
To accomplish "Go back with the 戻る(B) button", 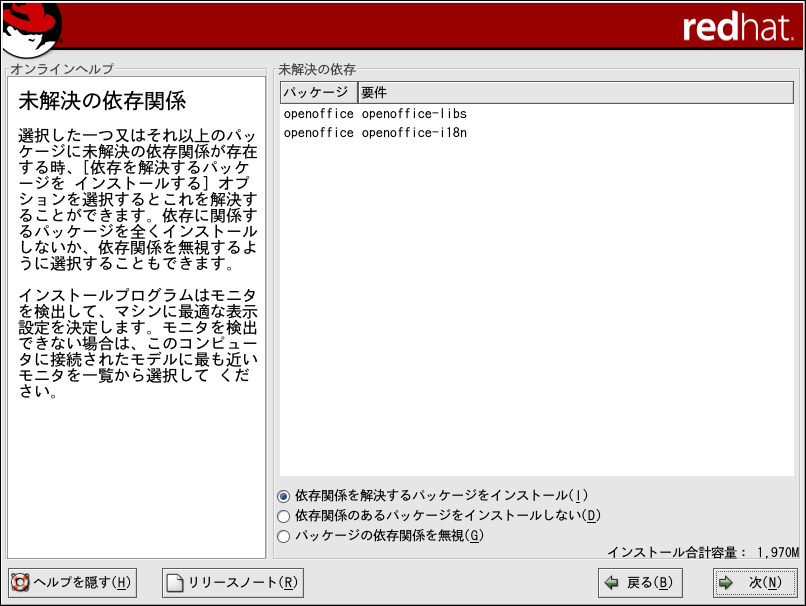I will pos(639,582).
